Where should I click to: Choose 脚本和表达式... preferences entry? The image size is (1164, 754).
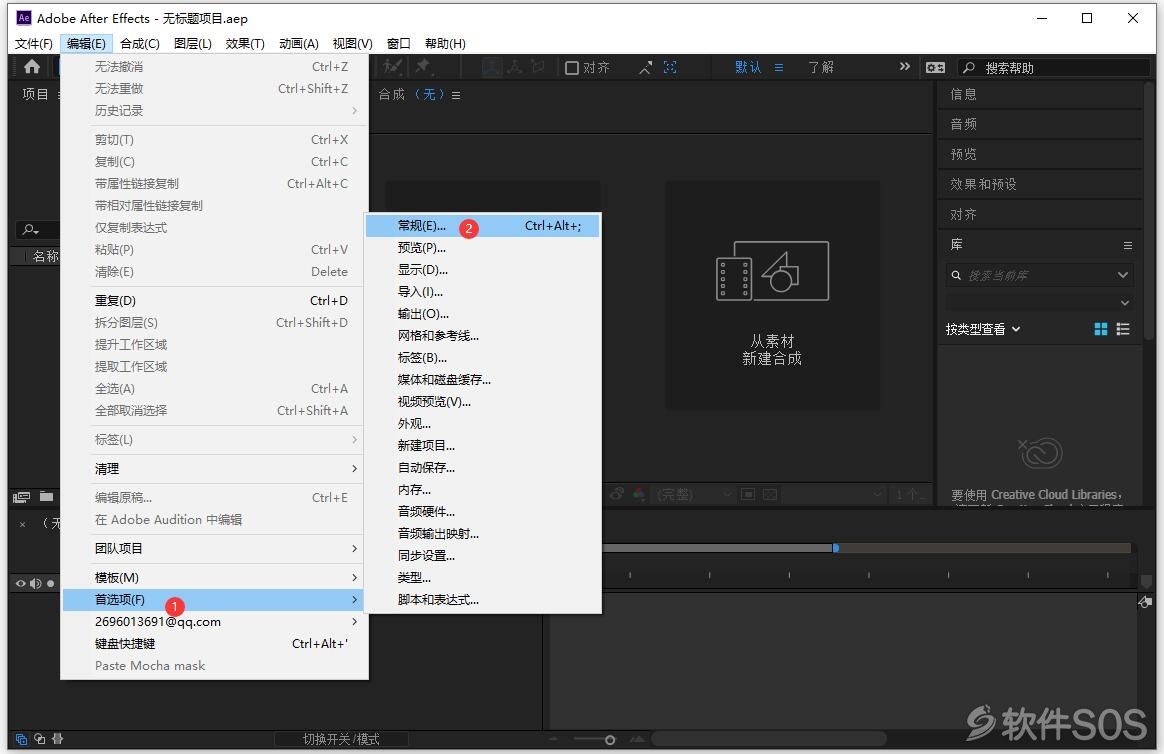pyautogui.click(x=483, y=600)
